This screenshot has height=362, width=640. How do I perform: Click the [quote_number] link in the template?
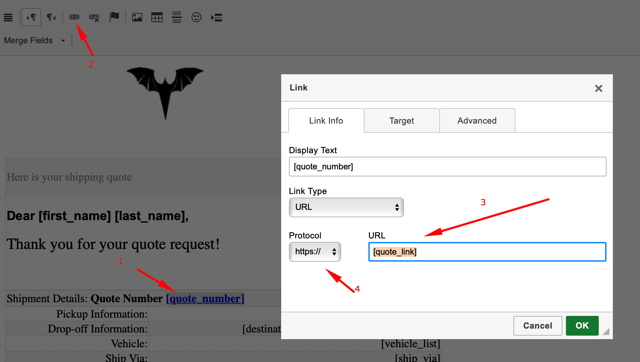click(x=205, y=298)
